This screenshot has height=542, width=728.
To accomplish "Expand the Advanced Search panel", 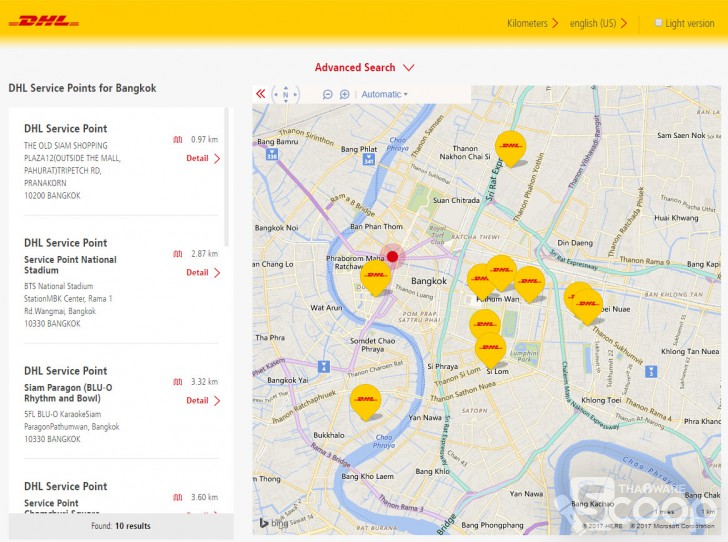I will 364,68.
